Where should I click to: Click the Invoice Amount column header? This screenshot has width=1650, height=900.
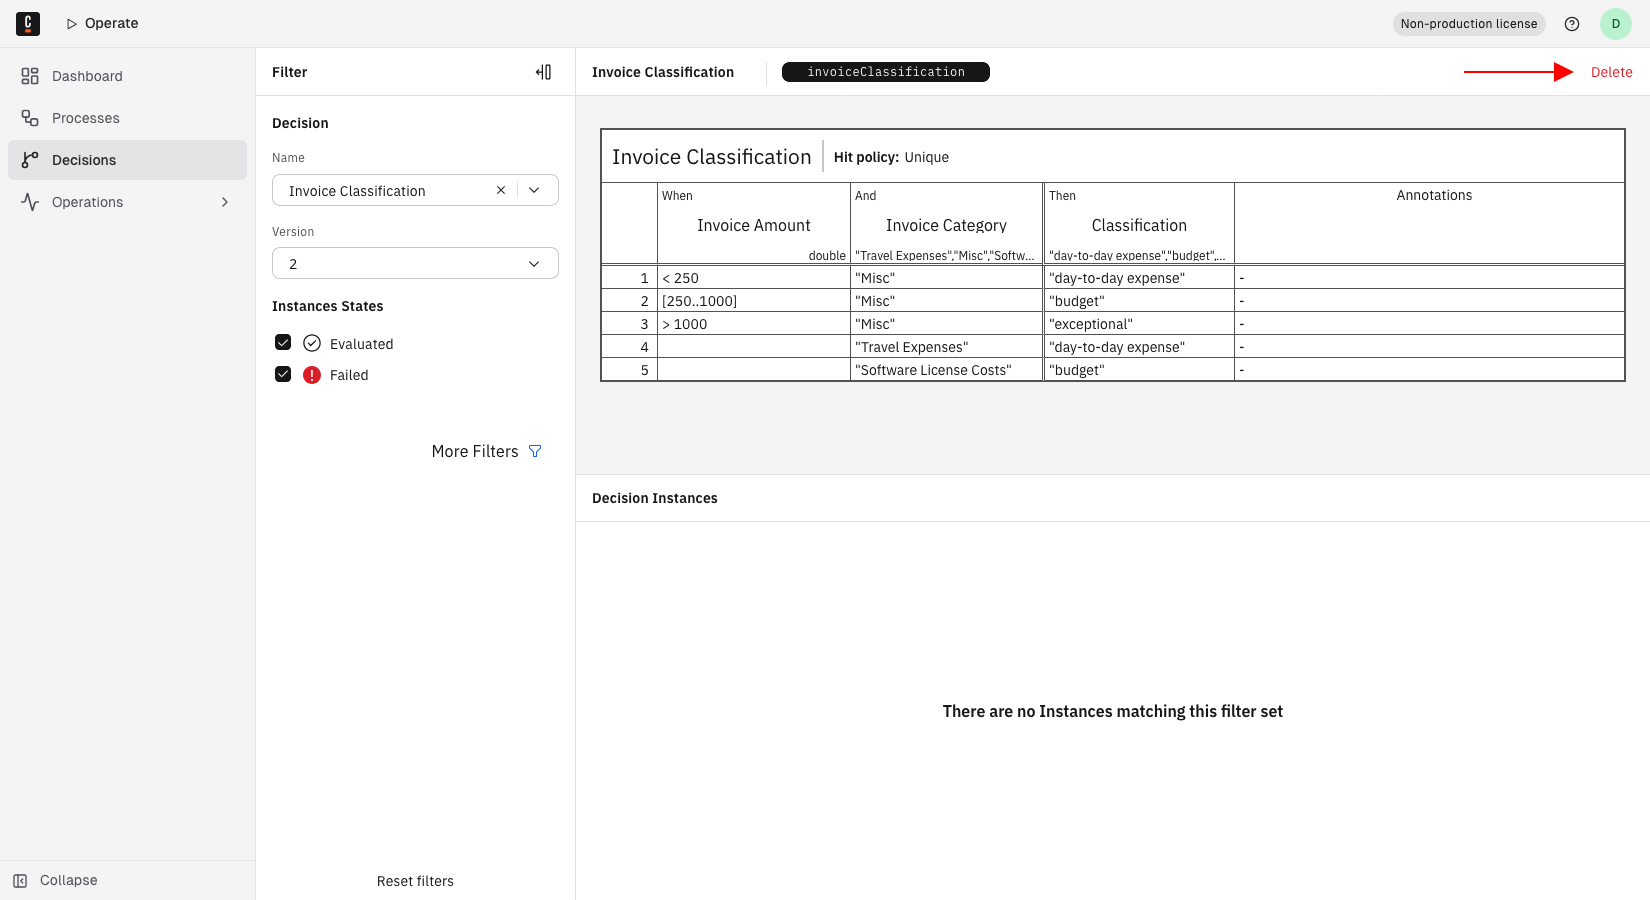pyautogui.click(x=754, y=224)
